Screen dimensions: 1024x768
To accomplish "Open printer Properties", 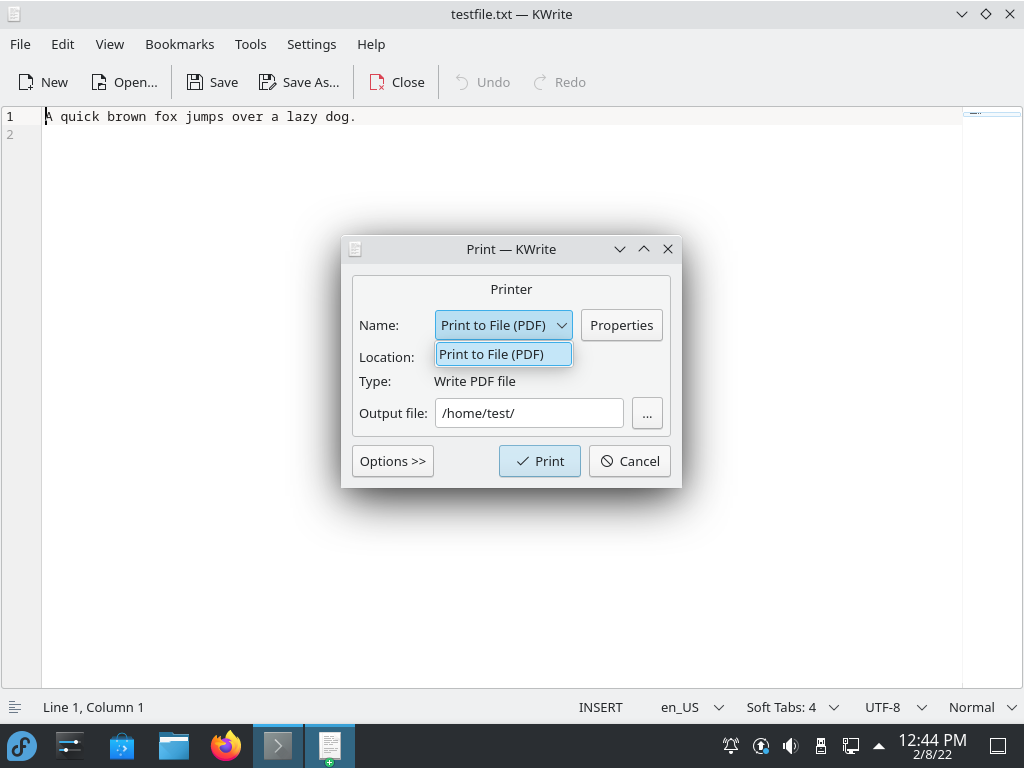I will tap(622, 325).
